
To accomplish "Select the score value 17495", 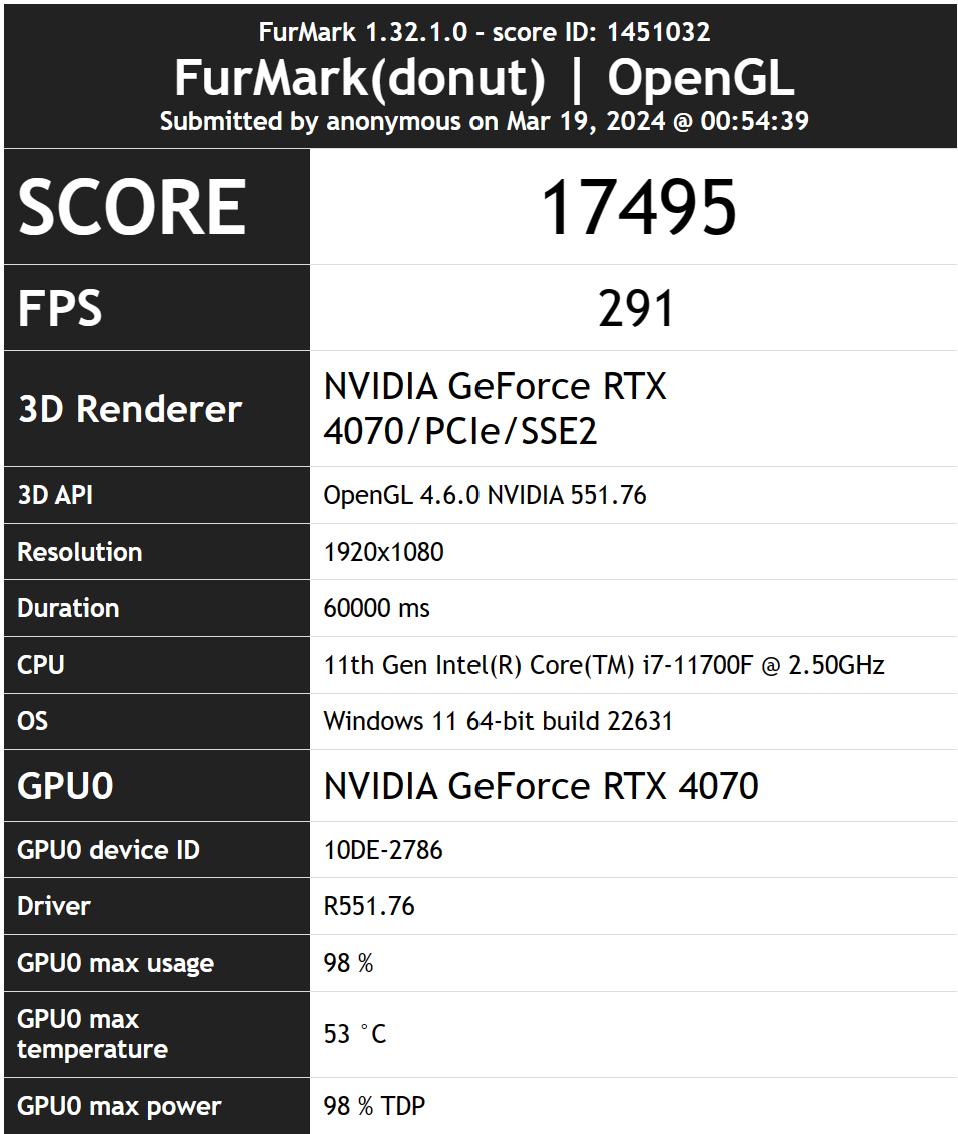I will [639, 208].
